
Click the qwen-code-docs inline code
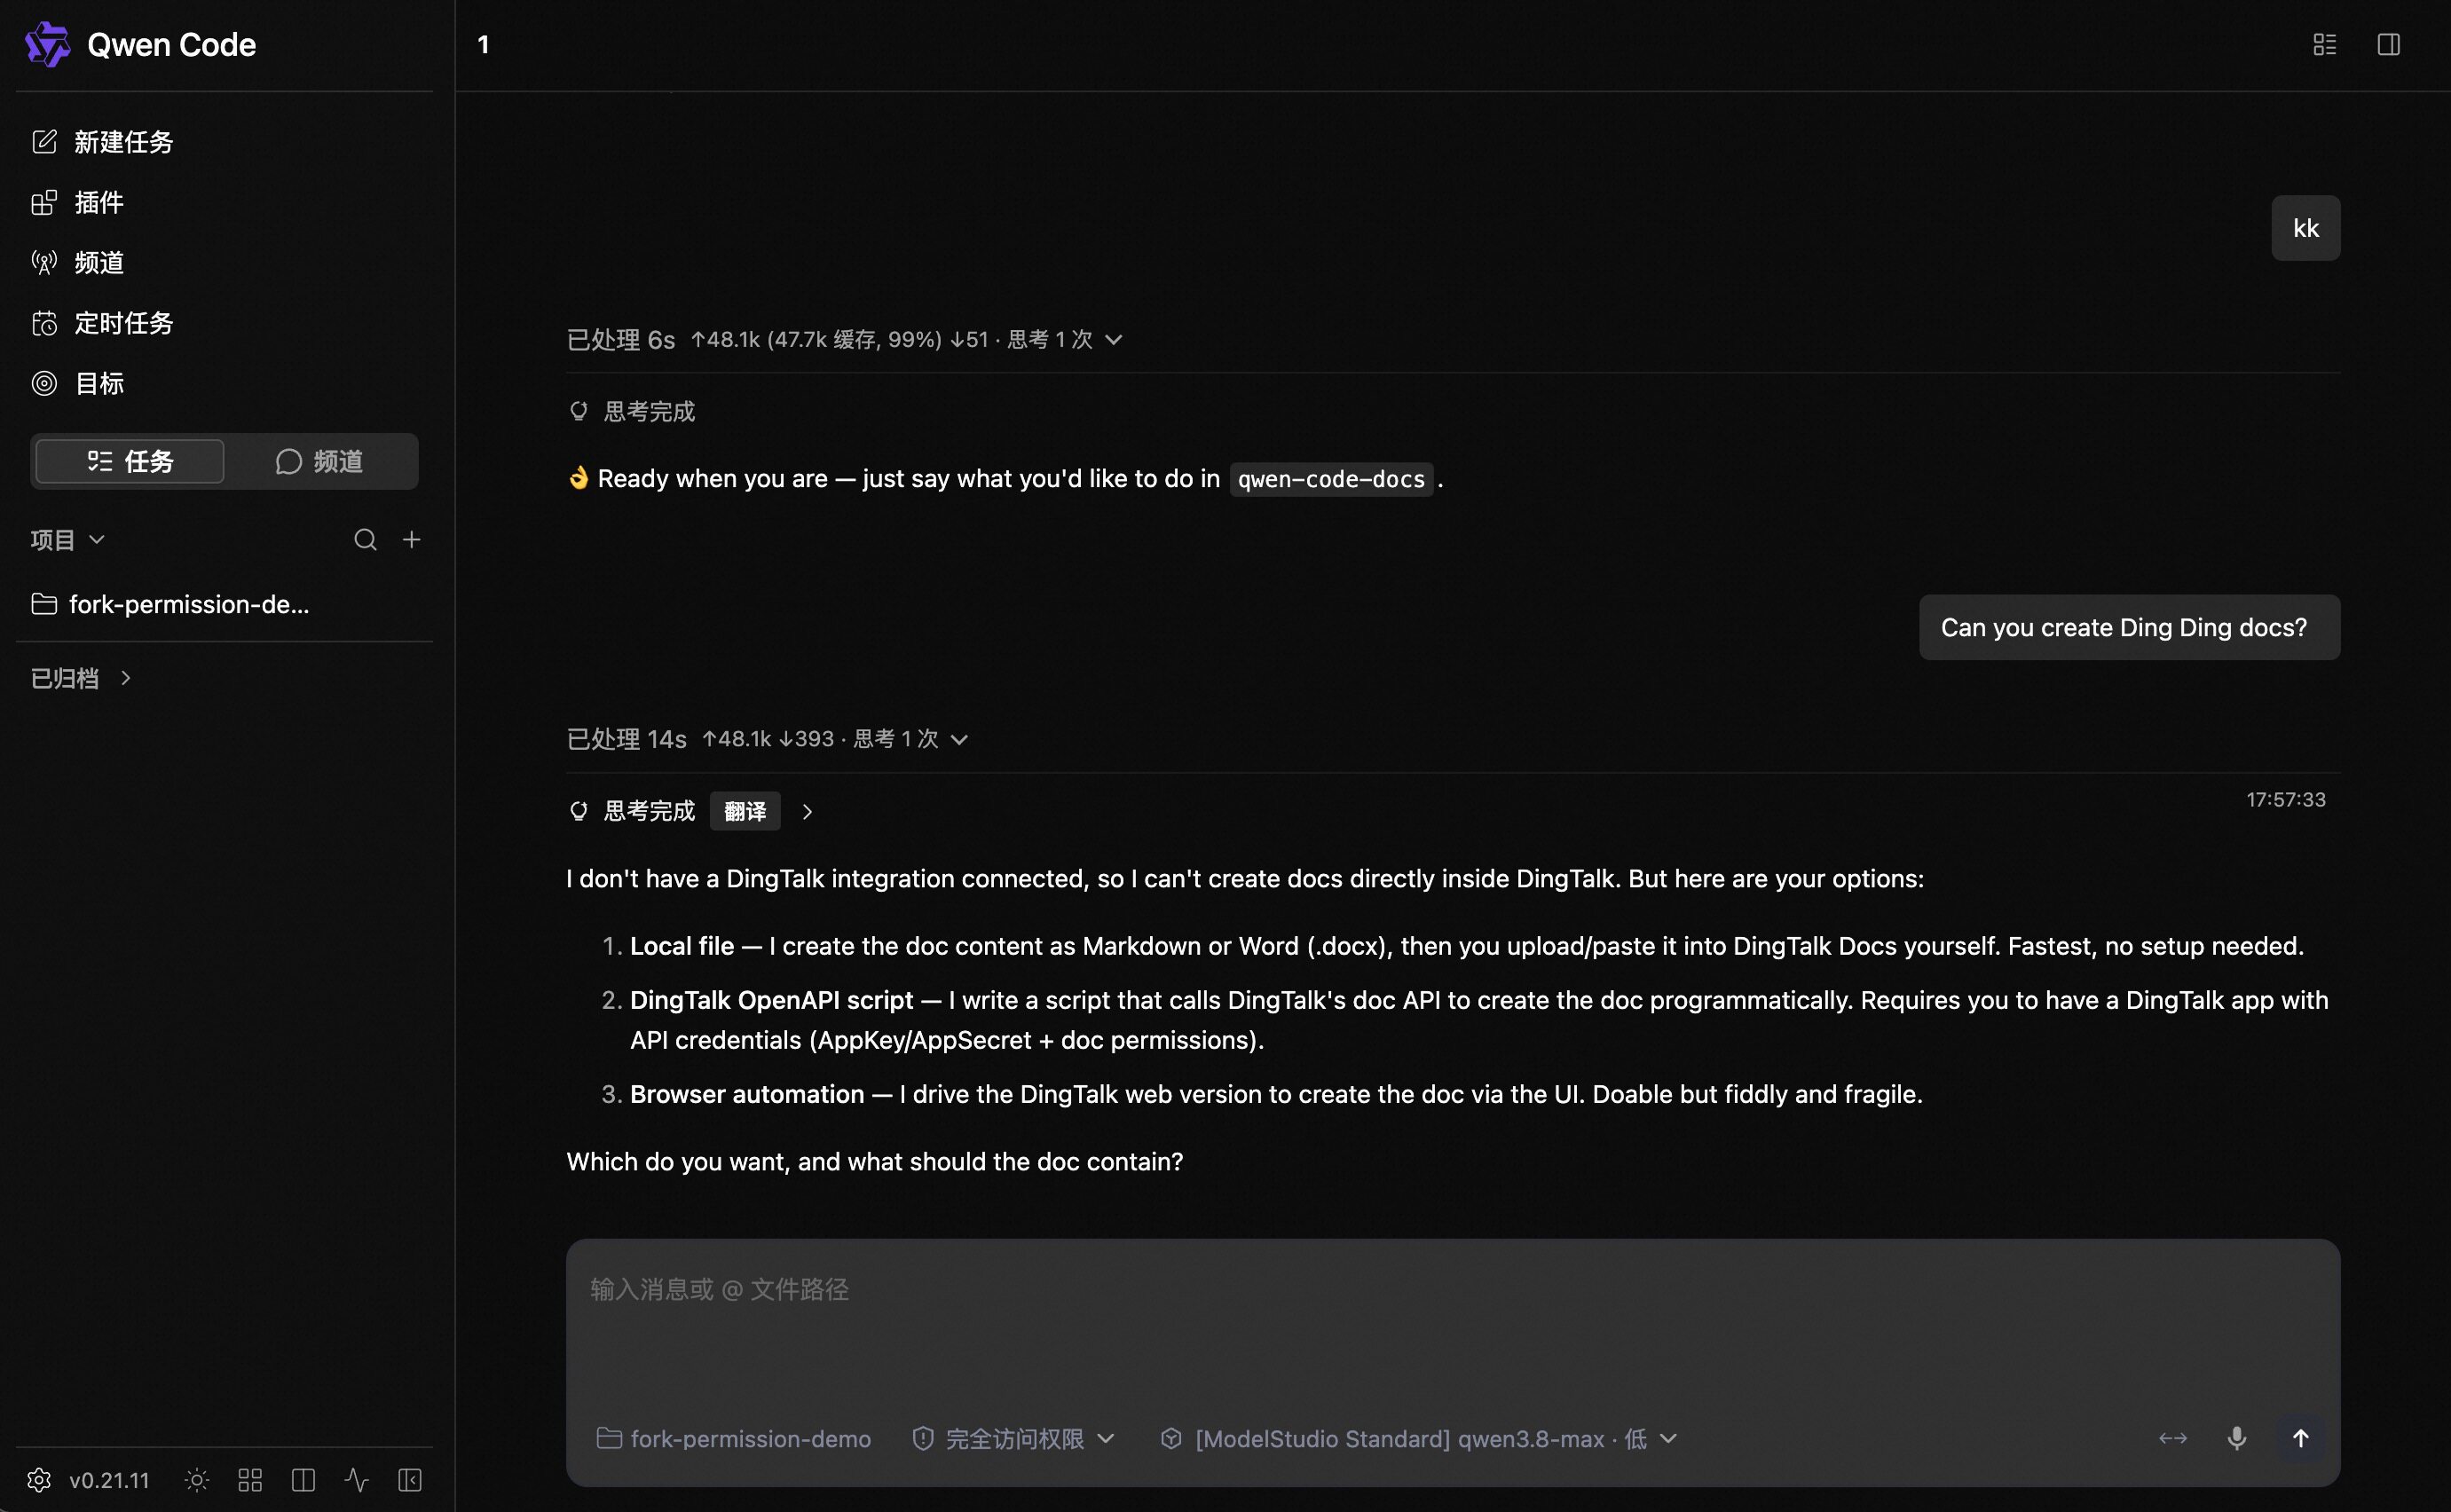tap(1331, 479)
